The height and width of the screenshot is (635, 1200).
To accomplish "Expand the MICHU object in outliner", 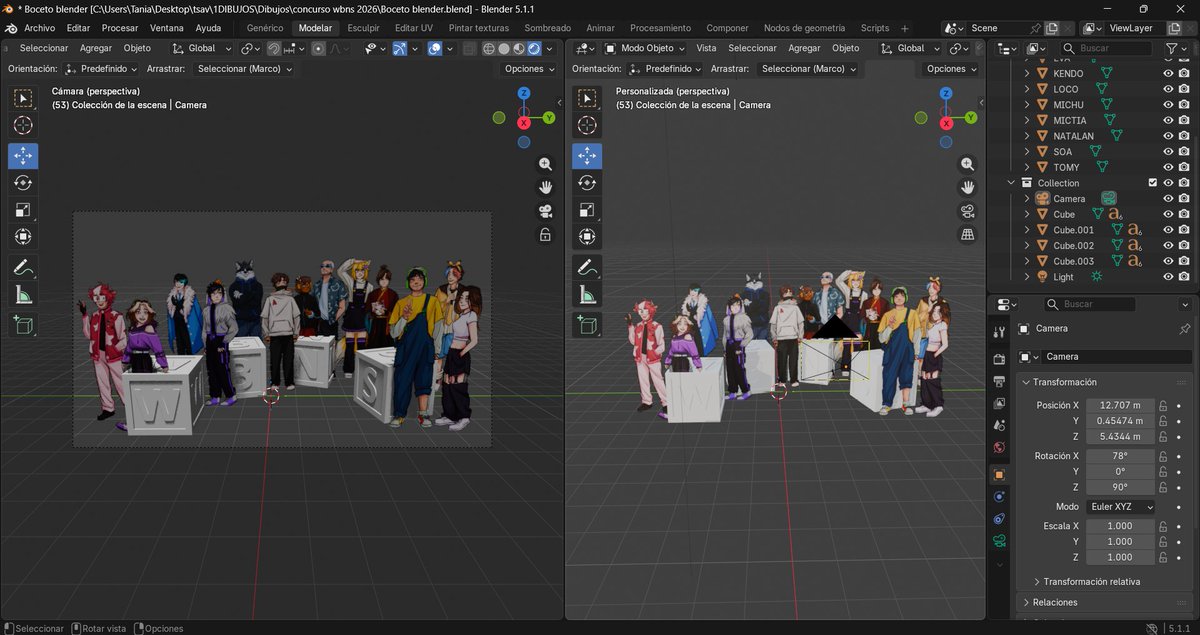I will [x=1027, y=105].
